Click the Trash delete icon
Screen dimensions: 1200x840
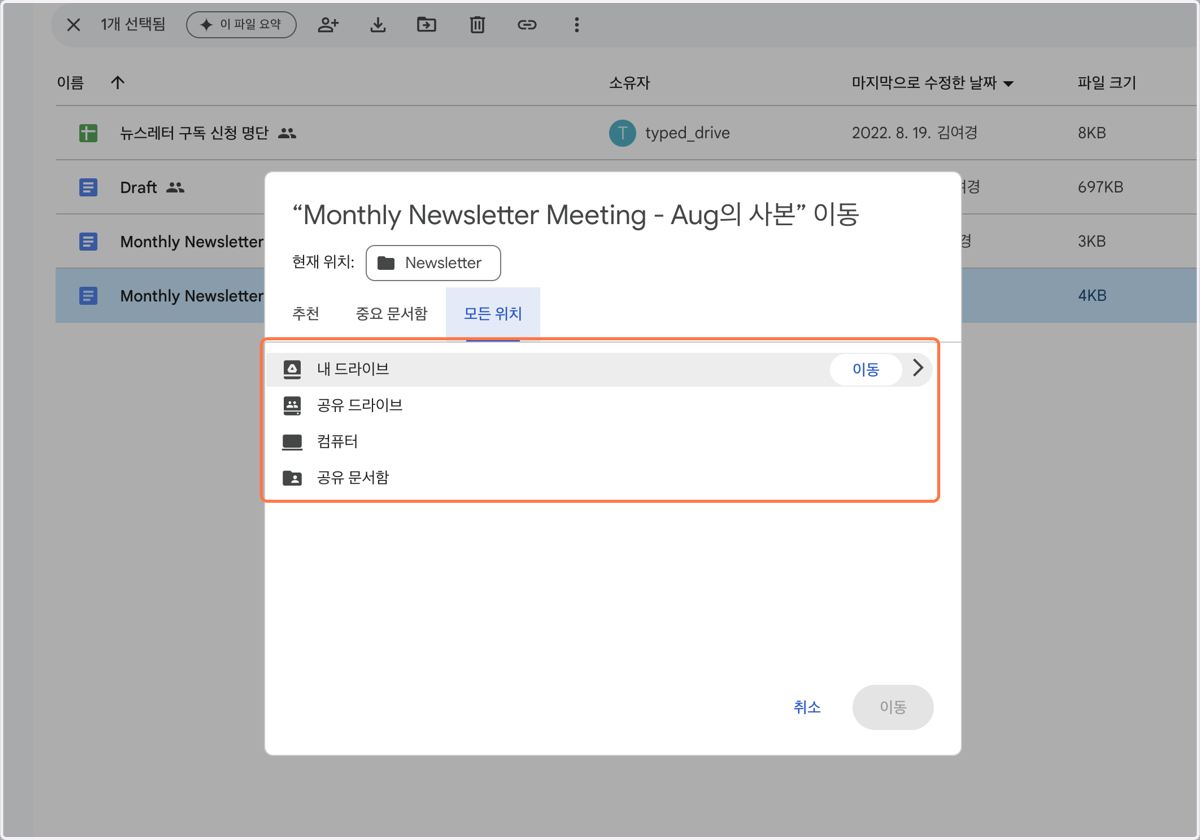tap(477, 25)
